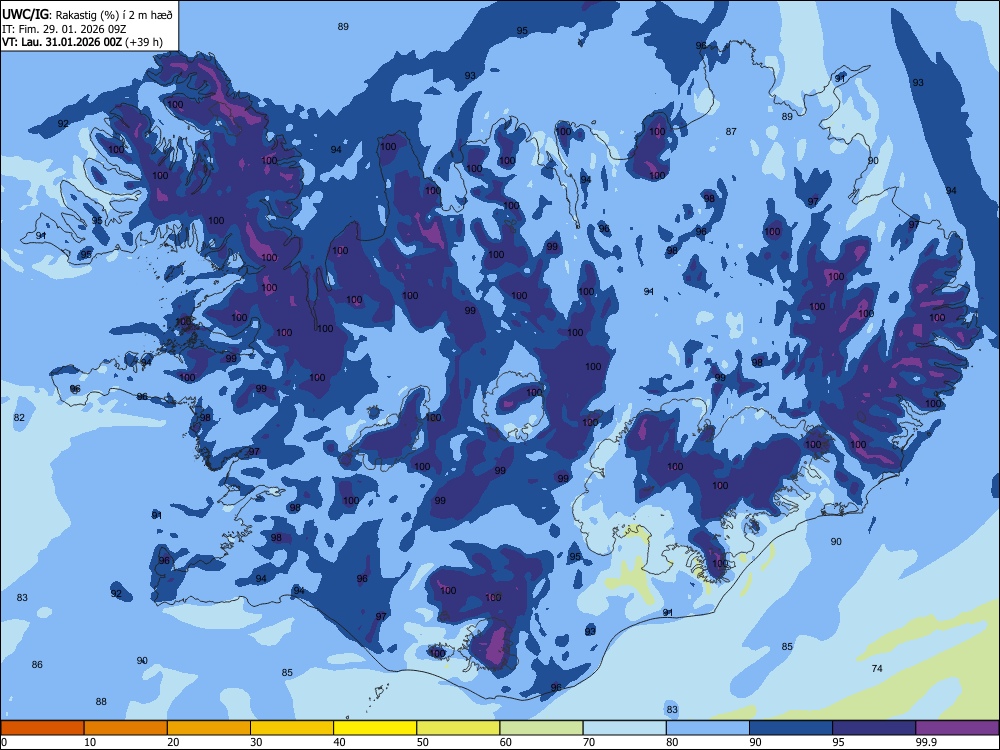Click the dark orange 0–10 legend swatch
Image resolution: width=1000 pixels, height=750 pixels.
click(42, 728)
